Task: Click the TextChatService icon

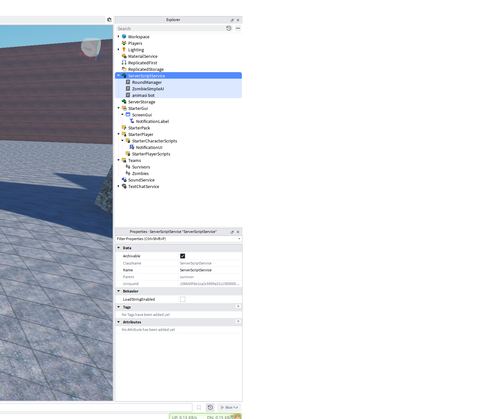Action: point(124,186)
